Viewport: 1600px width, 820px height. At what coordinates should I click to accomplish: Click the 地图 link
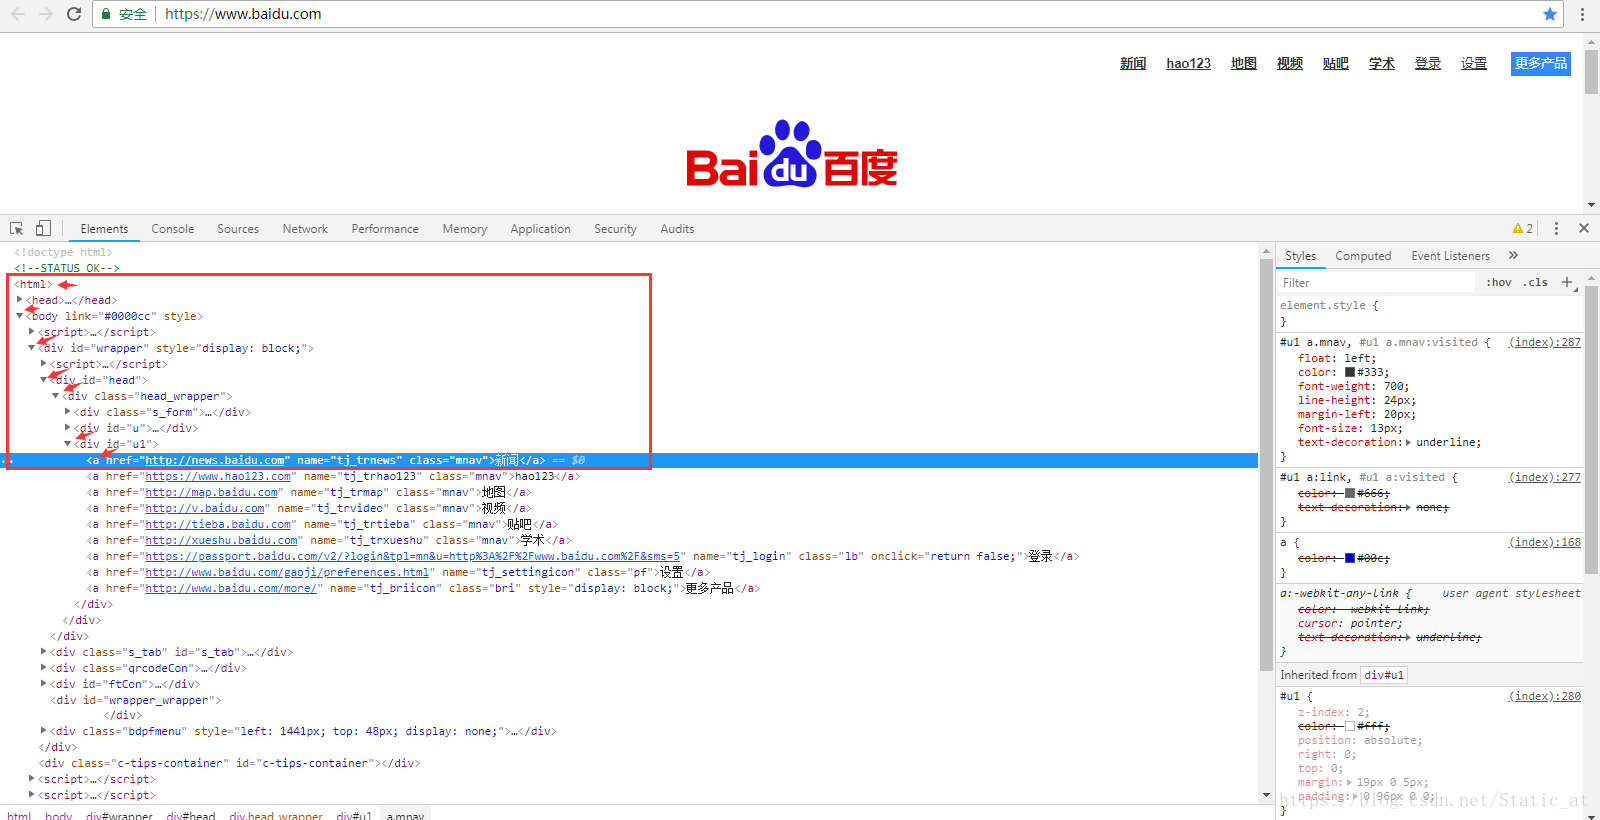[1244, 63]
